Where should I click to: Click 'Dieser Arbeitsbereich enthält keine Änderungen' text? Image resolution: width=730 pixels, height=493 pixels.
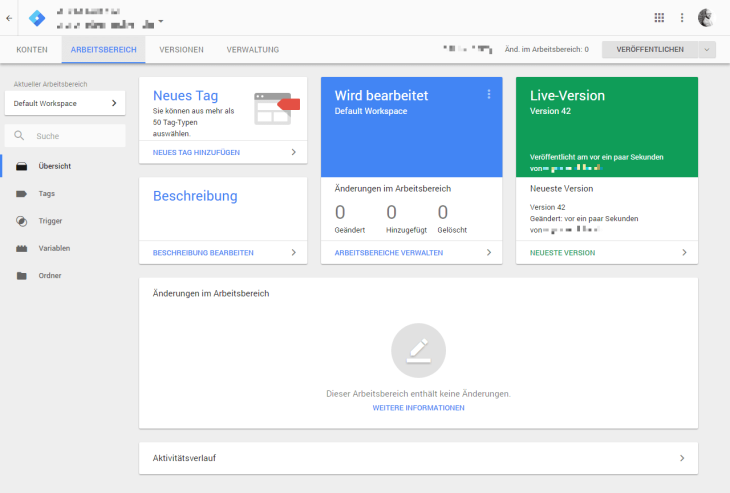(x=418, y=394)
